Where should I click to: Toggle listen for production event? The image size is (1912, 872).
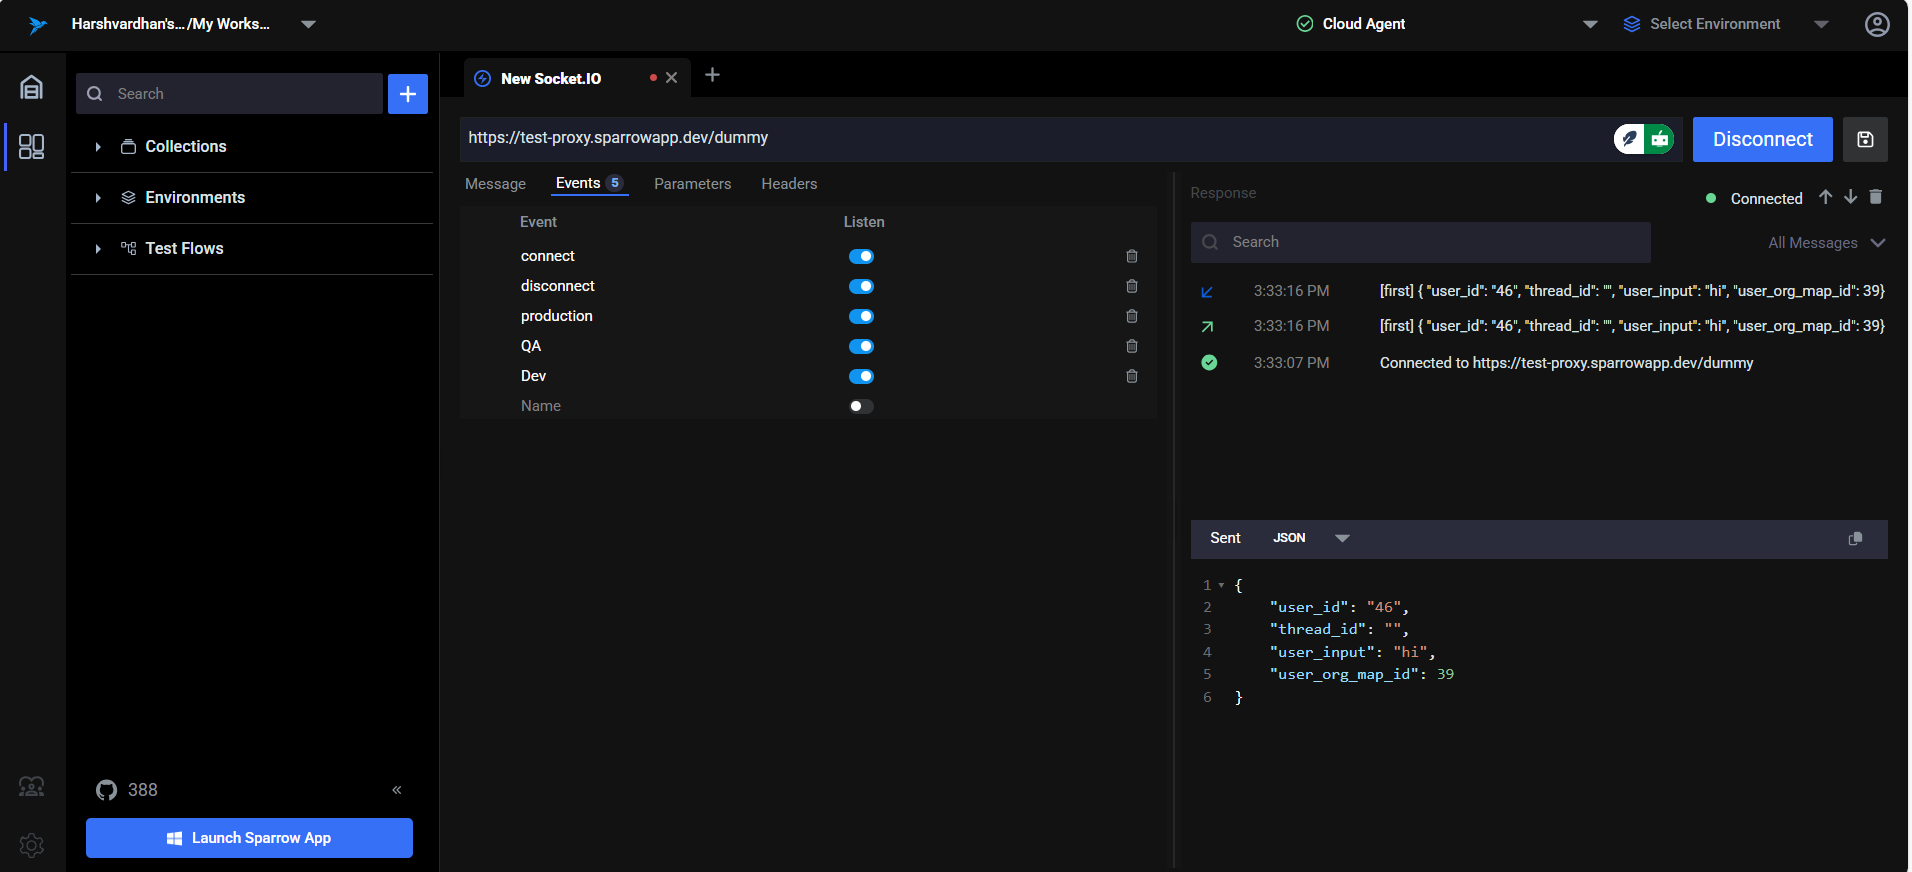861,316
